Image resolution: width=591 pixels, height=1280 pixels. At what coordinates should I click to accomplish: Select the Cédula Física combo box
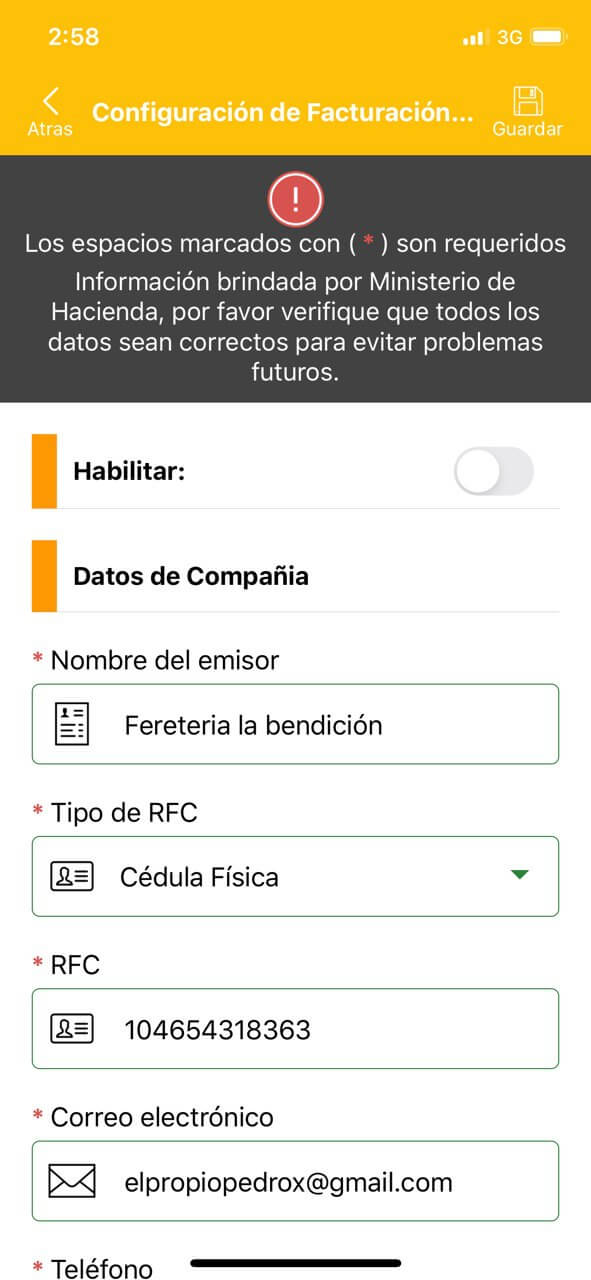click(x=295, y=876)
